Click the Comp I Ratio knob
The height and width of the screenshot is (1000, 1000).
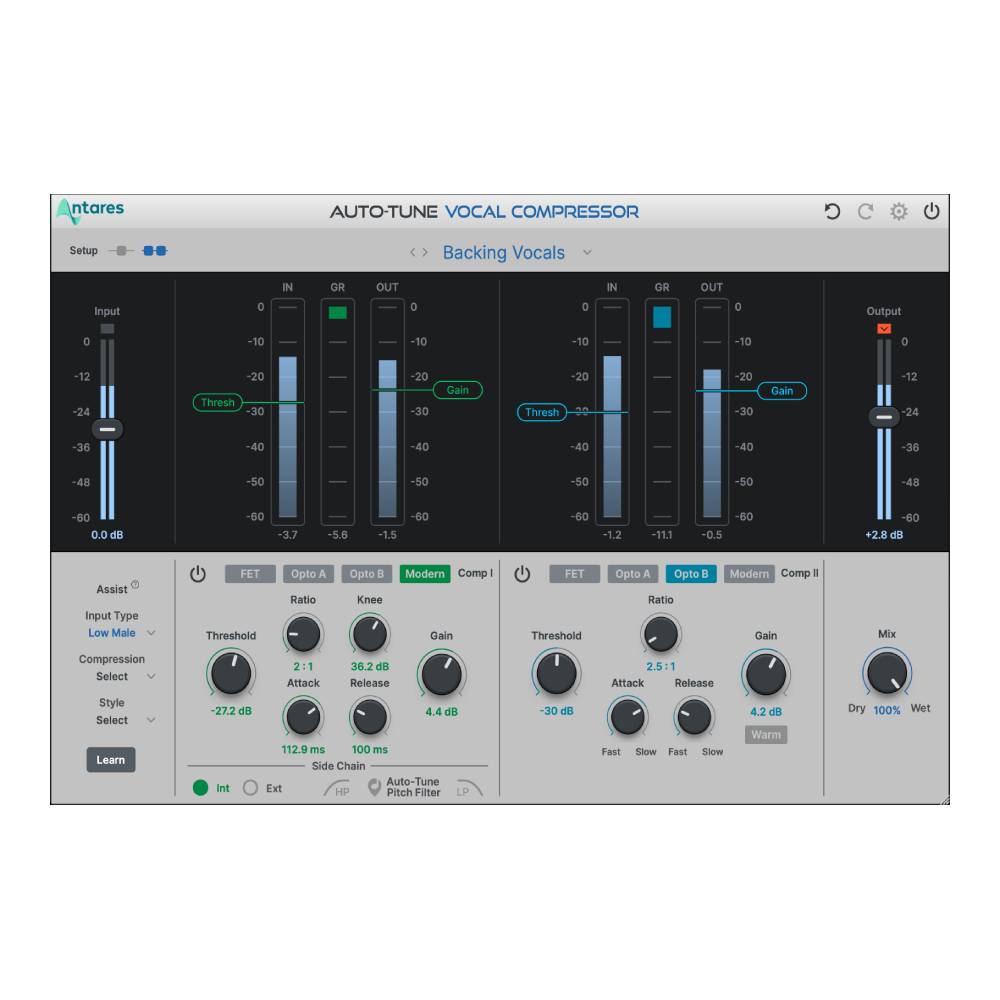click(303, 634)
